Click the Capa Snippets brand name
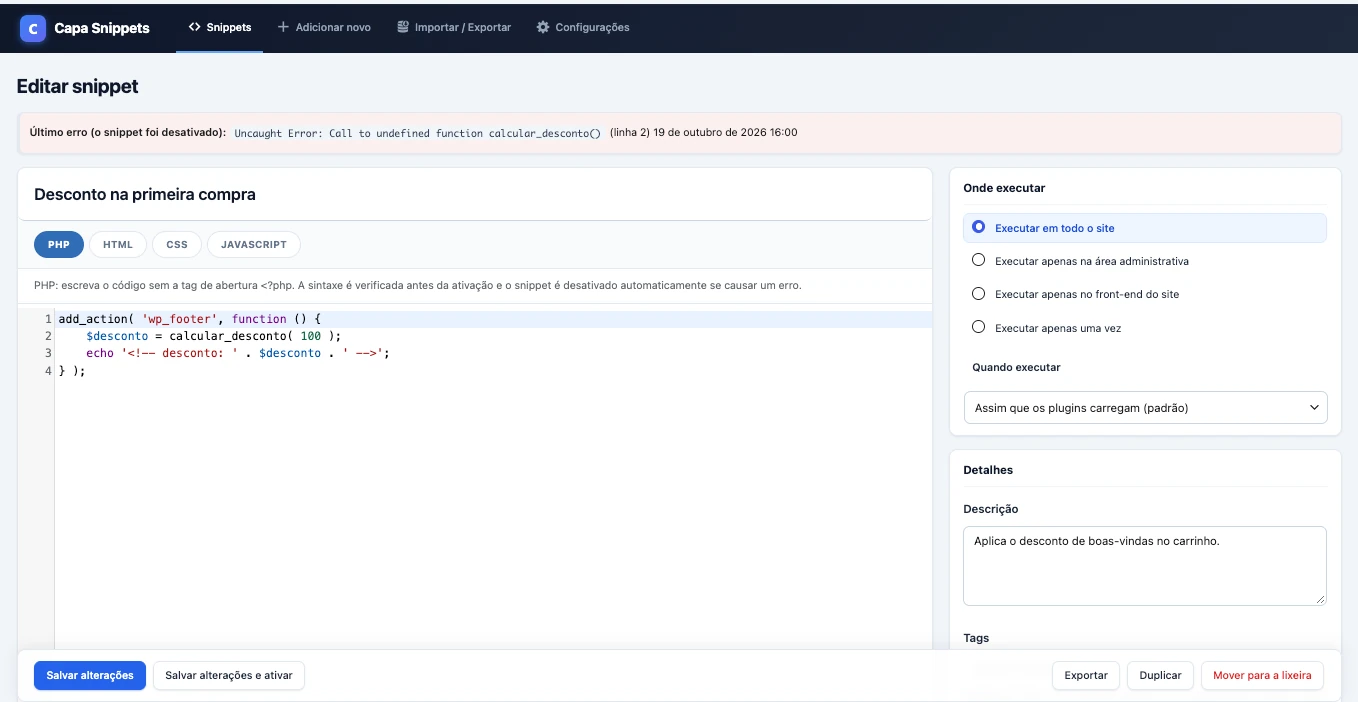Image resolution: width=1358 pixels, height=702 pixels. [102, 28]
